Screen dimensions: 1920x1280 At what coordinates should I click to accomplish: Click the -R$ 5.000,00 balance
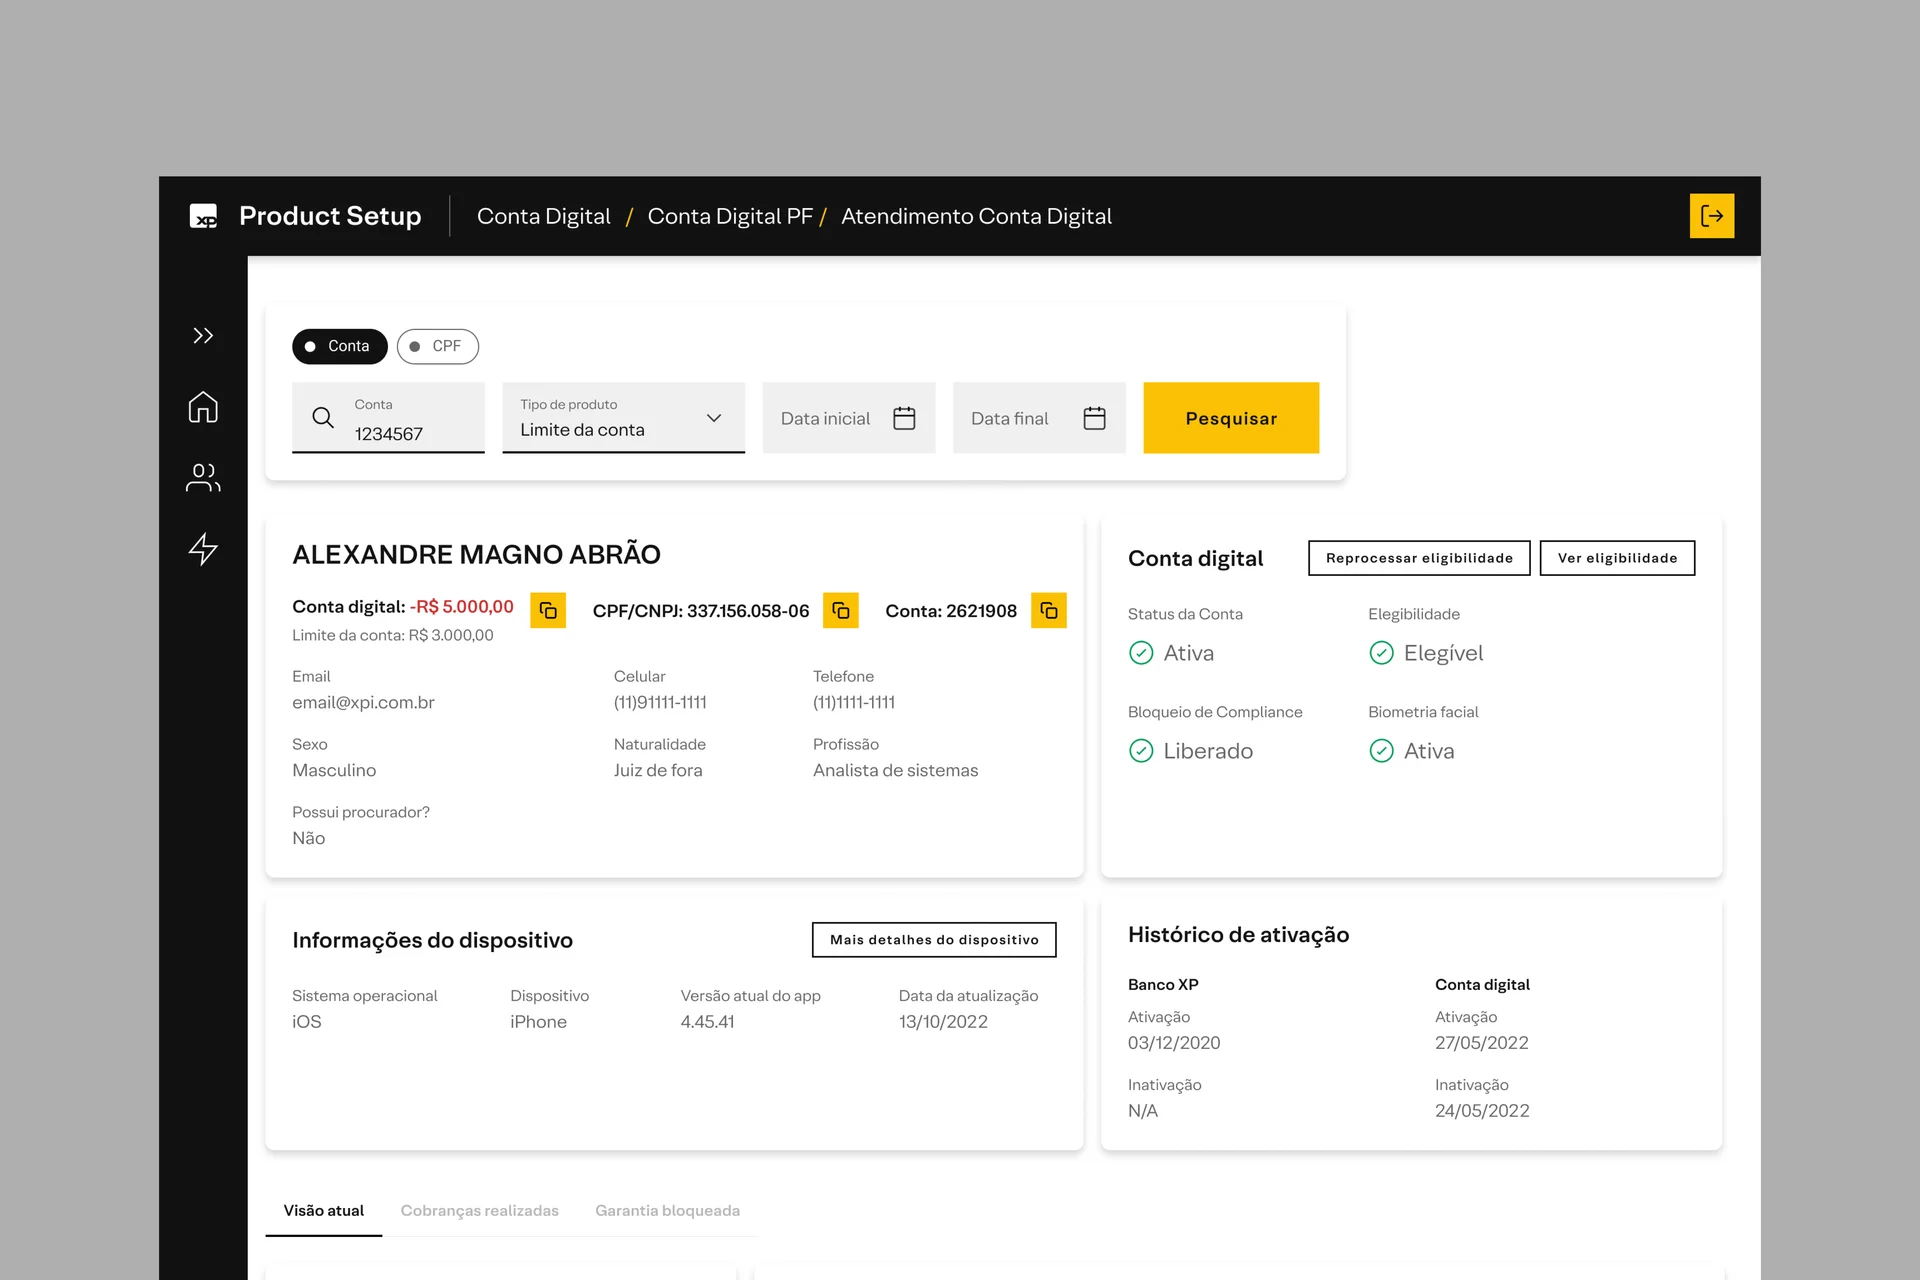click(461, 607)
